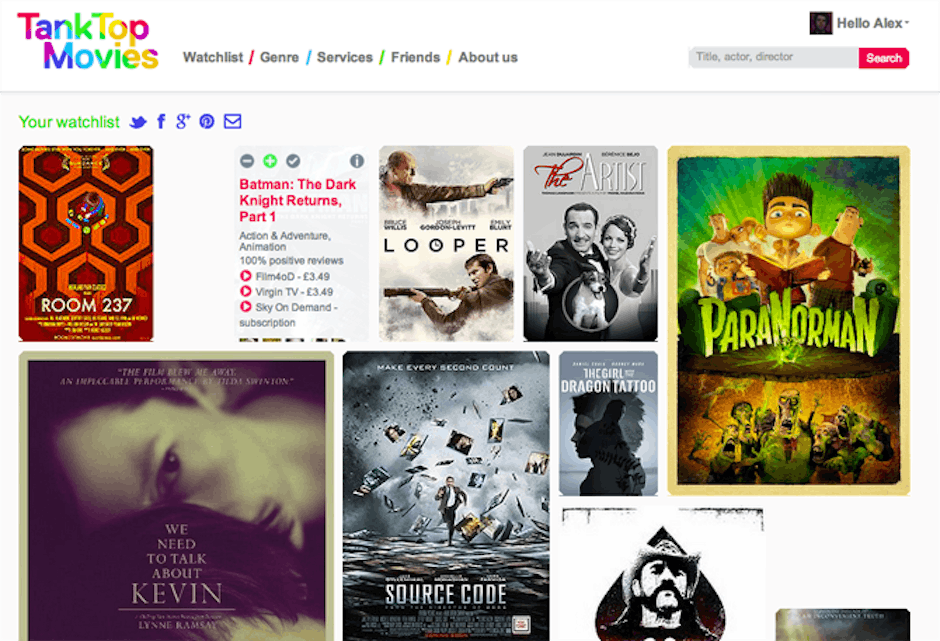Email the watchlist using envelope icon
This screenshot has height=641, width=940.
[x=232, y=122]
